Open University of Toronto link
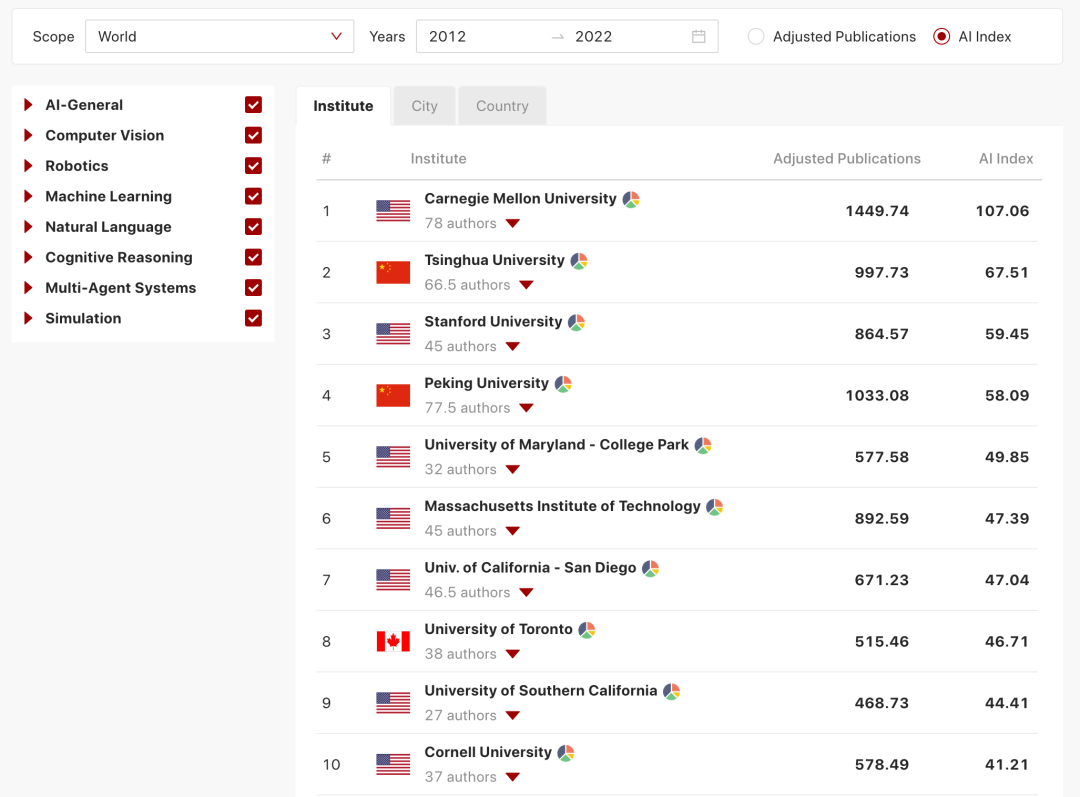Screen dimensions: 1080x797 tap(498, 629)
